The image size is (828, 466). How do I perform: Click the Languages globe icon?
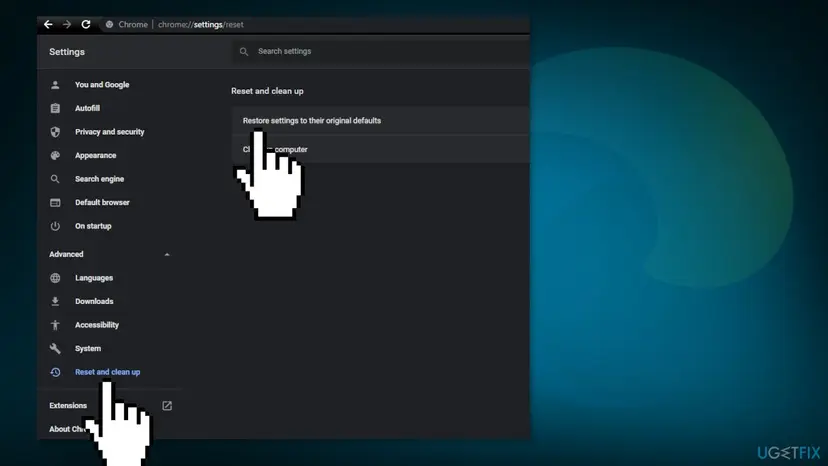click(x=55, y=278)
